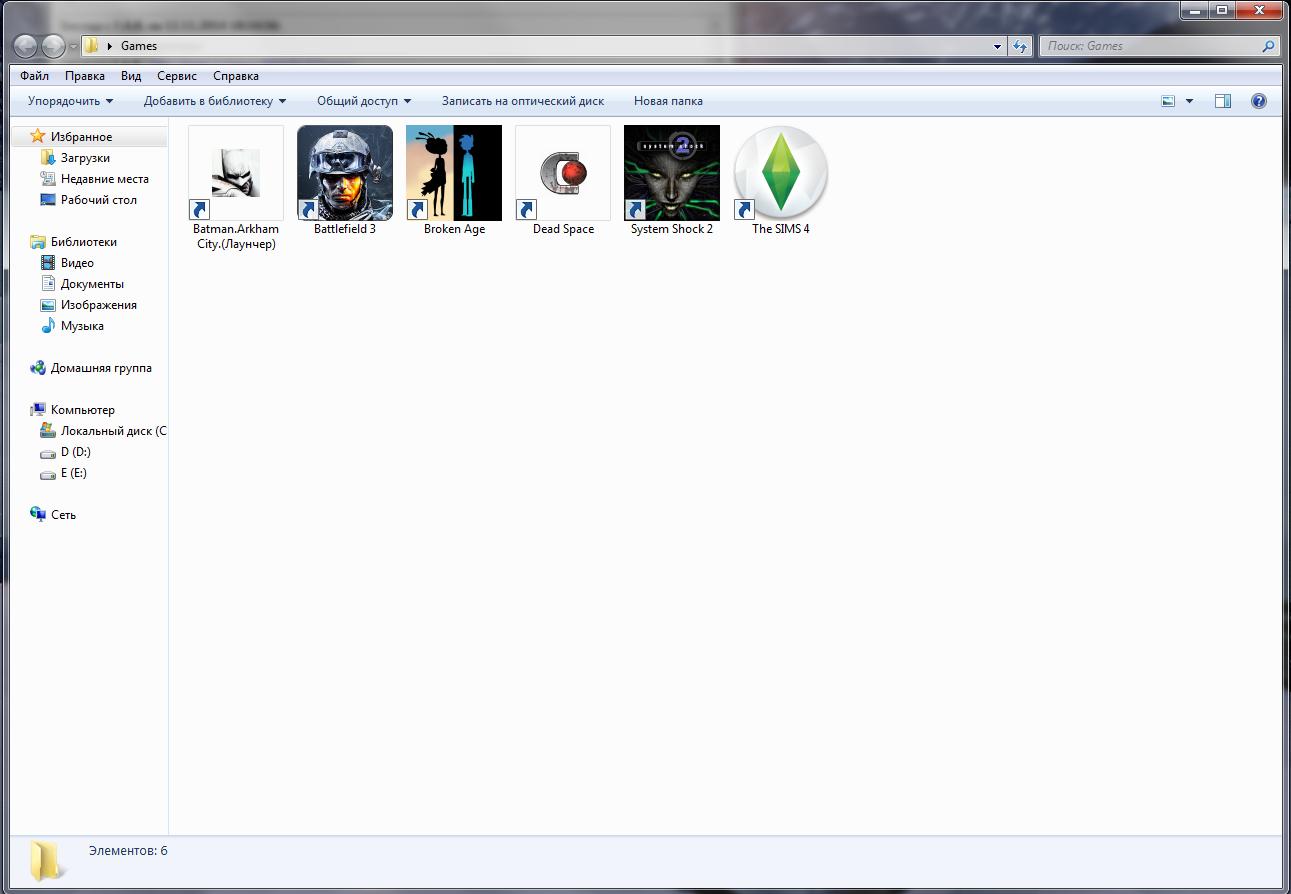Open the Batman.Arkham City launcher shortcut icon
Viewport: 1291px width, 894px height.
(236, 172)
